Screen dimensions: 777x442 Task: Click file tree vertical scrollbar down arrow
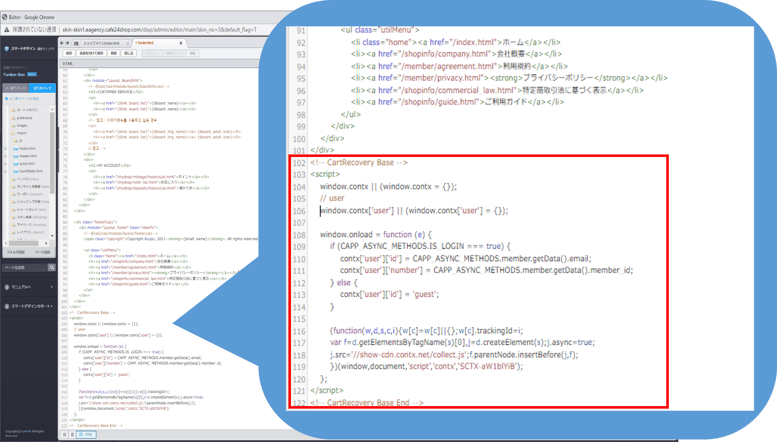[x=52, y=236]
